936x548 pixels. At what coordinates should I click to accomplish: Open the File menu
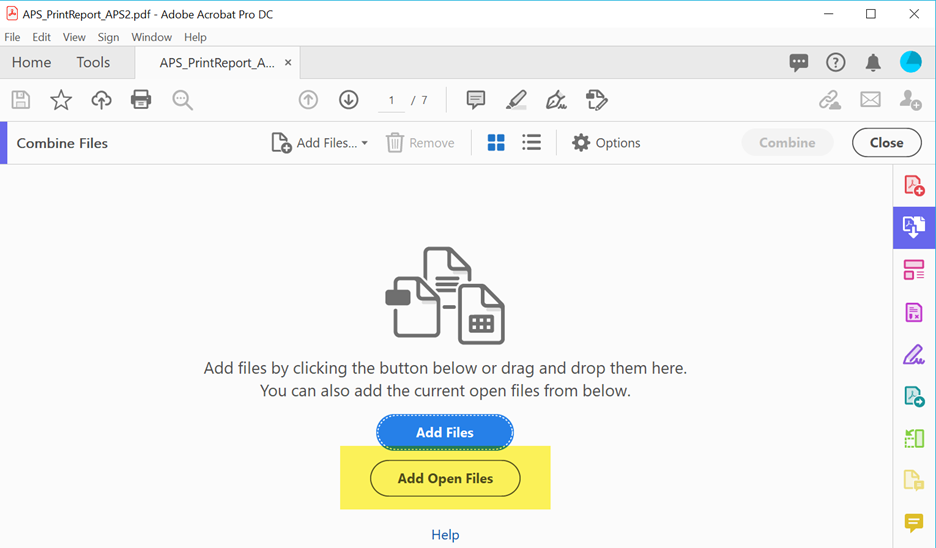13,37
